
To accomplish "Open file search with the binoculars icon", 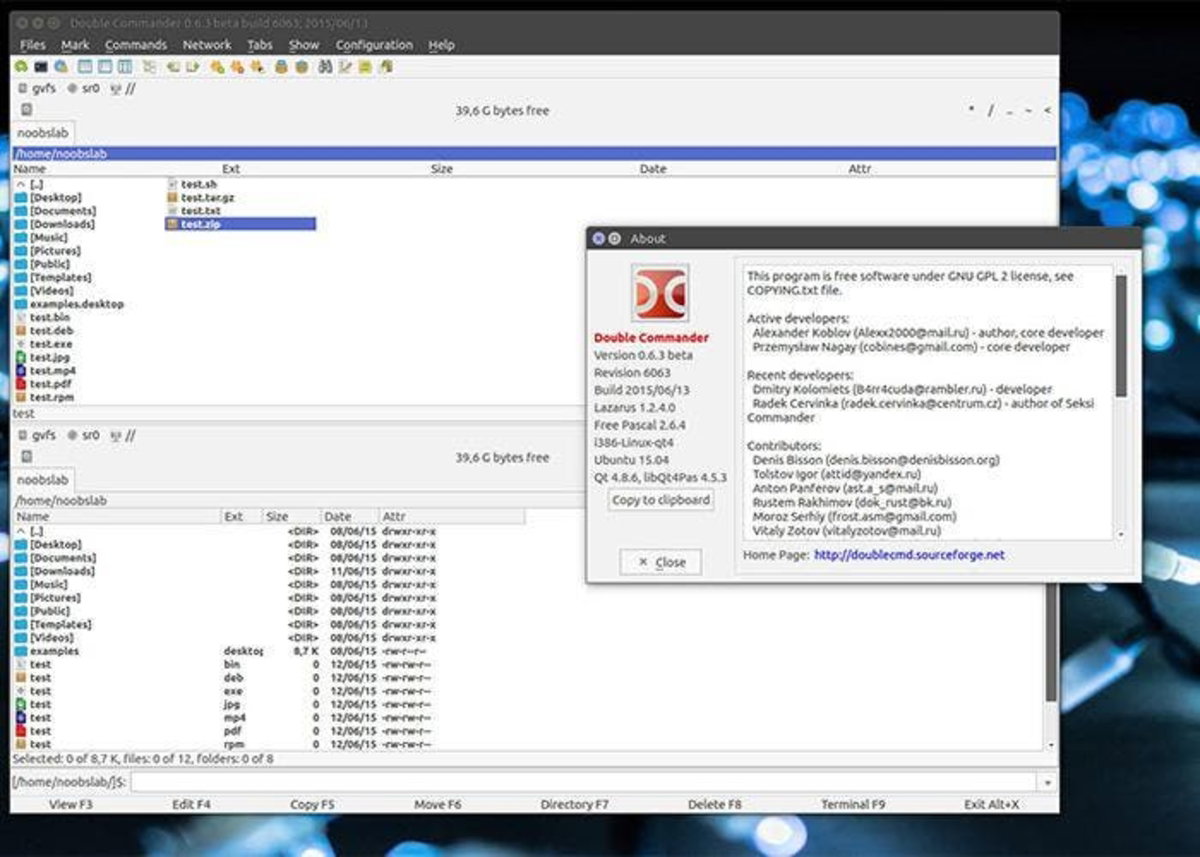I will [x=325, y=66].
